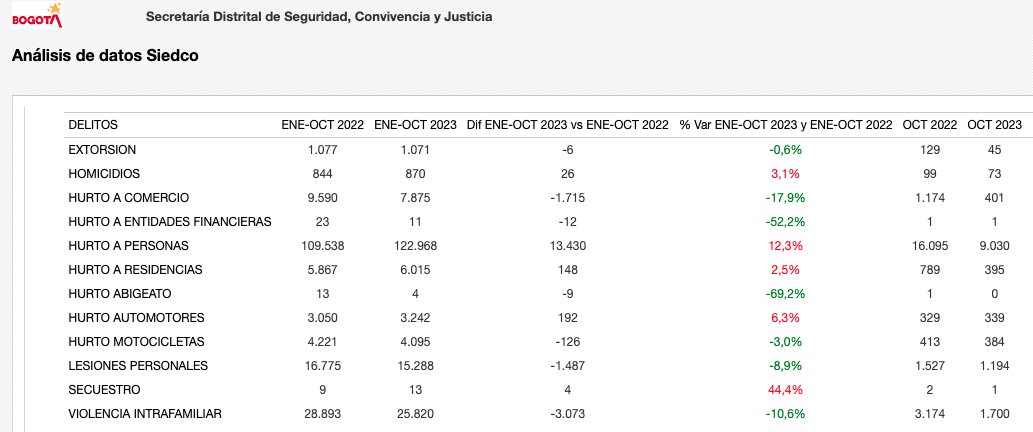
Task: Click the HURTO A COMERCIO row
Action: (545, 198)
